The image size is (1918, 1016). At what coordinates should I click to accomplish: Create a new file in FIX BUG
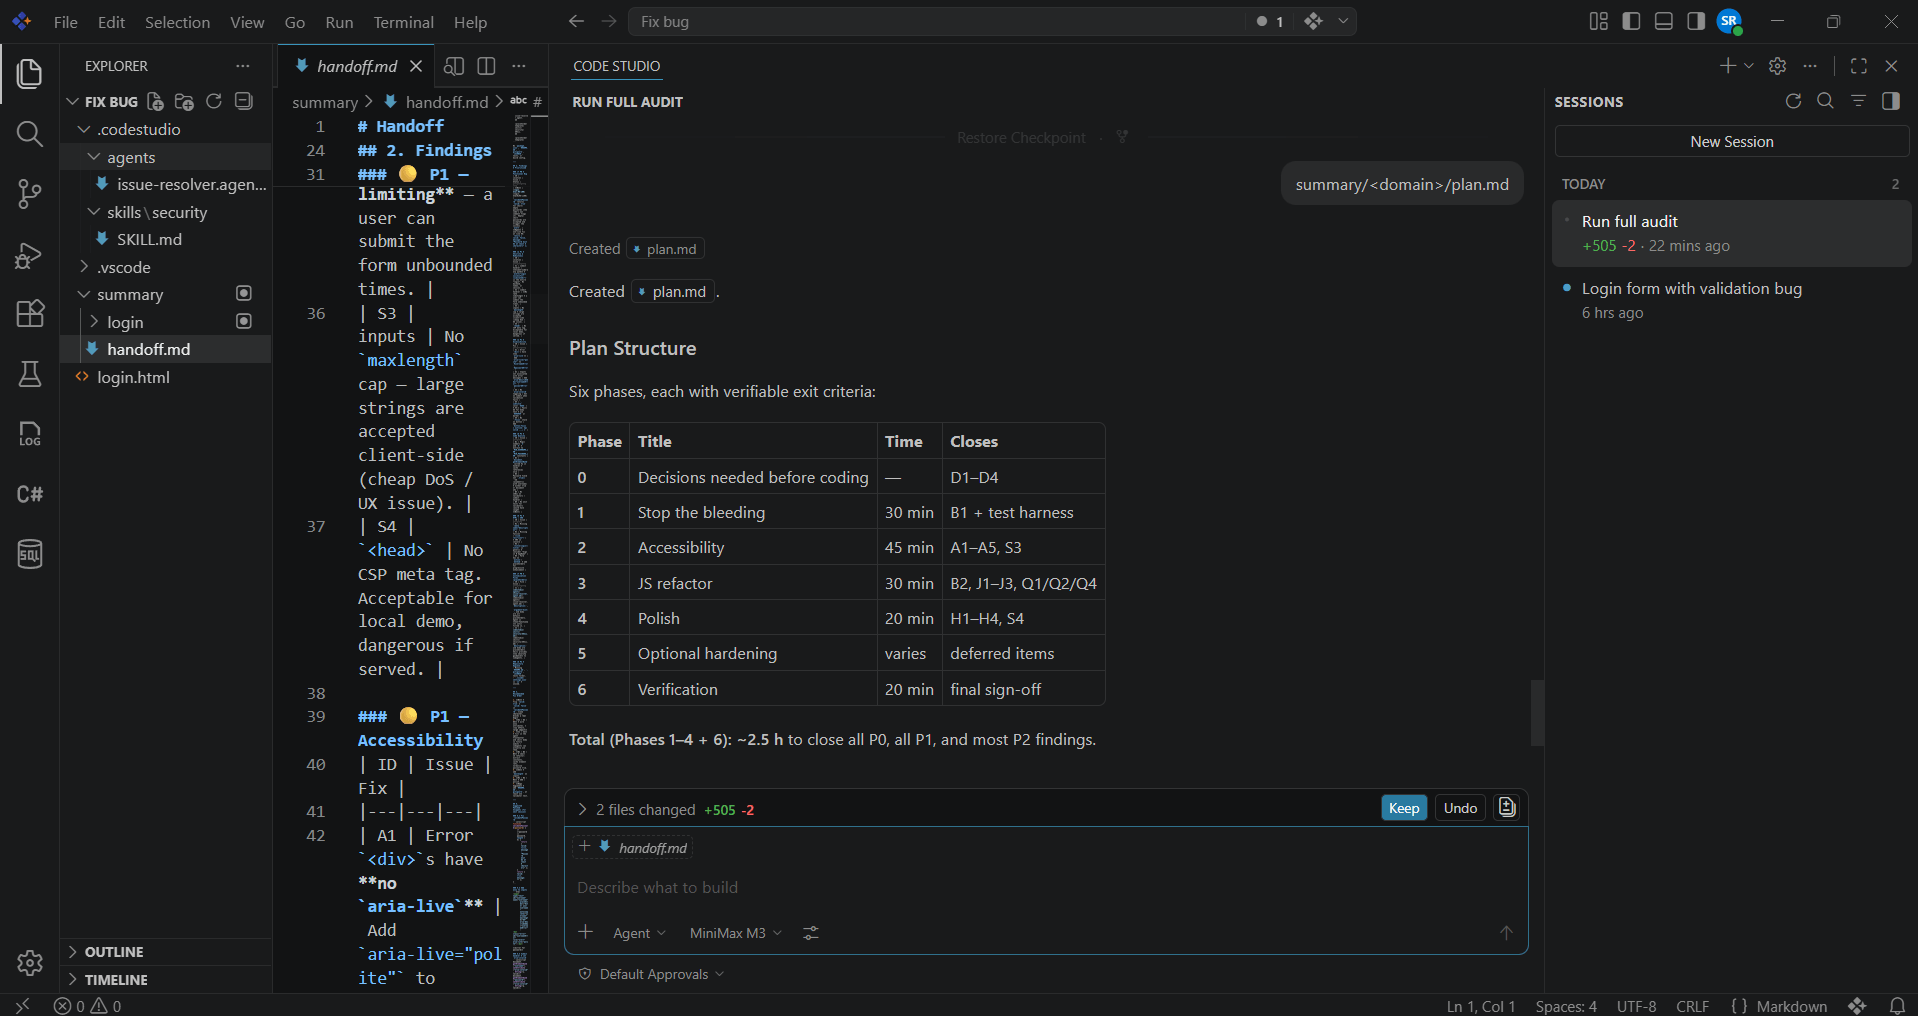(155, 101)
